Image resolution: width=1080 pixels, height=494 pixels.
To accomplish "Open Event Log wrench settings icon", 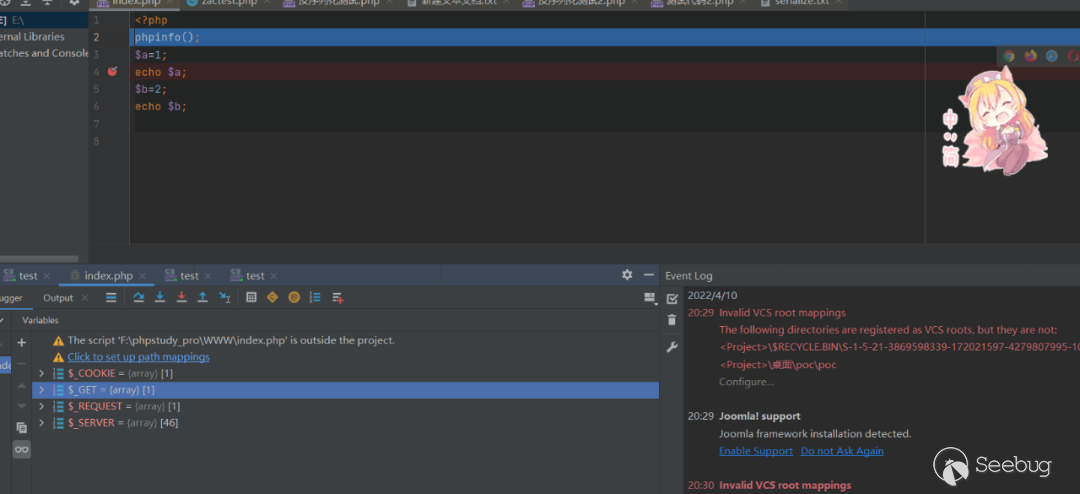I will [672, 347].
